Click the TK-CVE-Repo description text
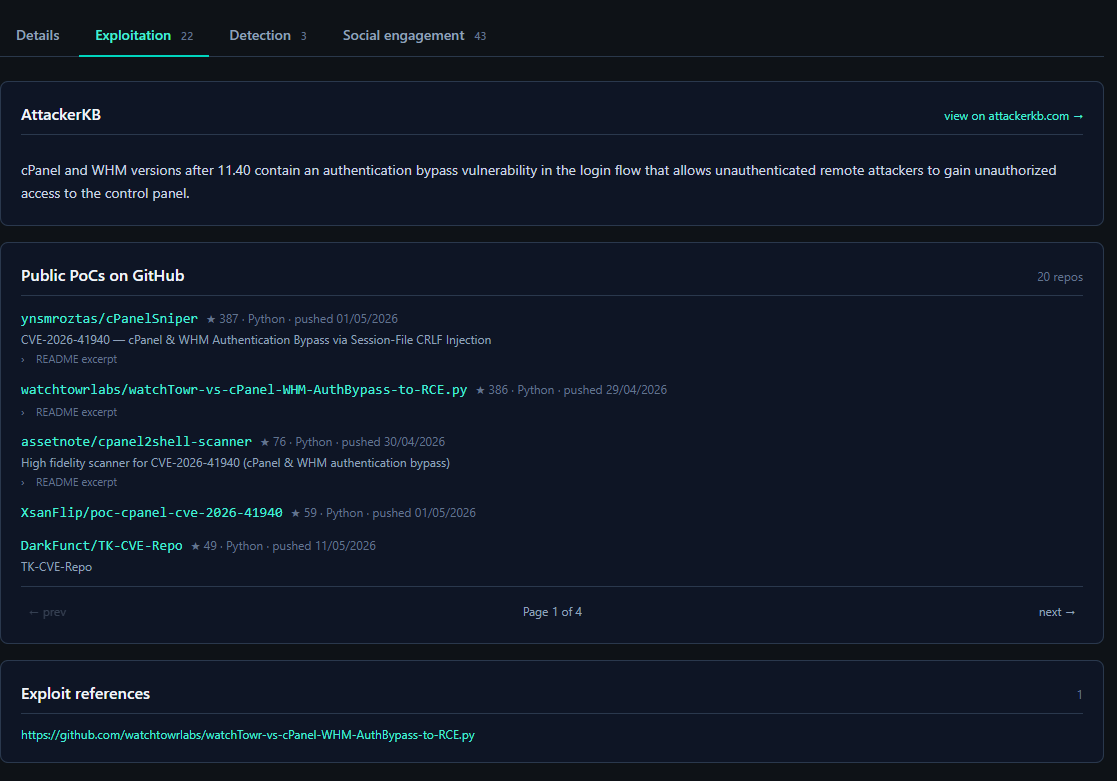The width and height of the screenshot is (1117, 781). click(x=56, y=567)
